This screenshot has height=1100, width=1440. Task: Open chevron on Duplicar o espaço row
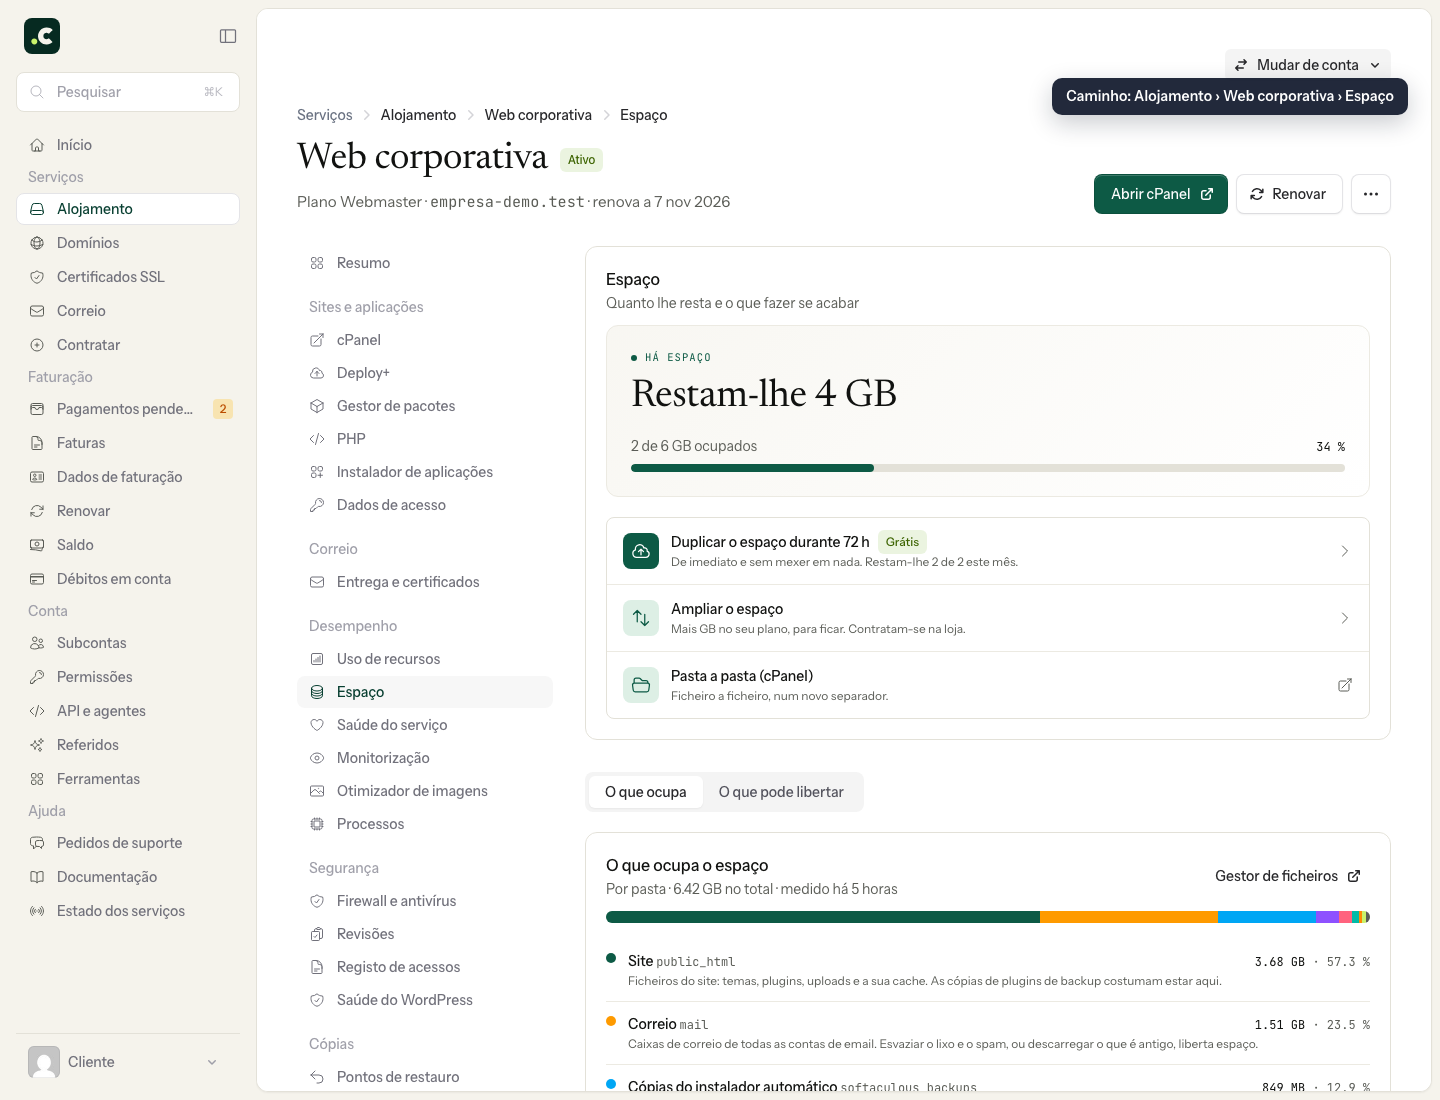click(1345, 551)
